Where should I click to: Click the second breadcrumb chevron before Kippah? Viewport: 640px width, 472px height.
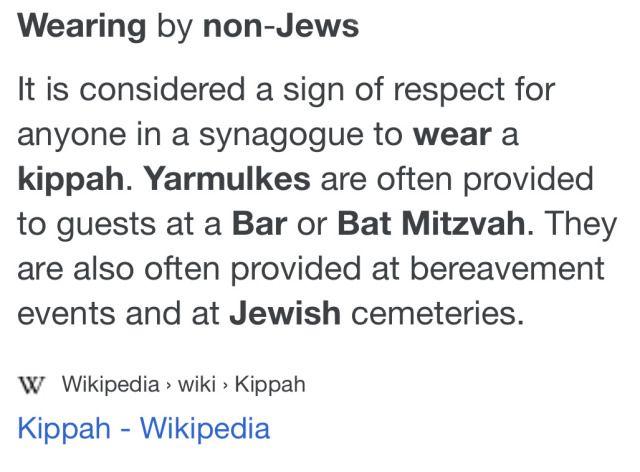tap(225, 385)
